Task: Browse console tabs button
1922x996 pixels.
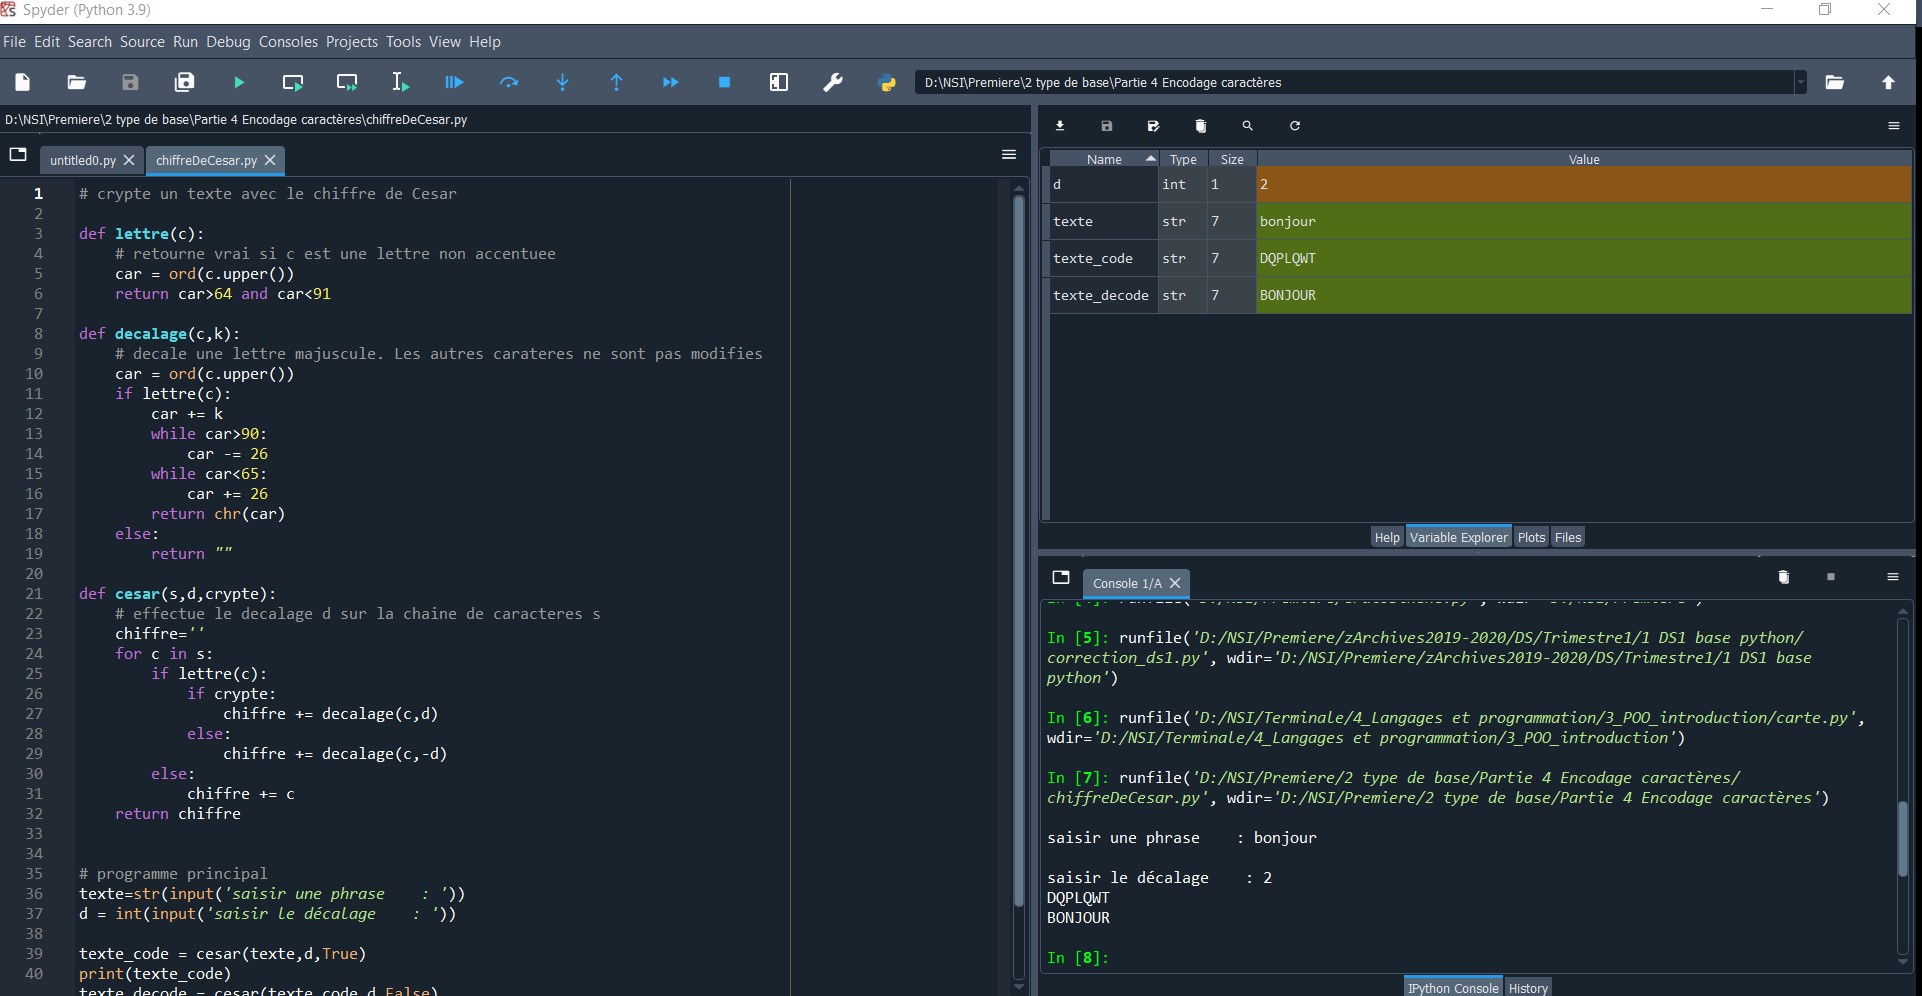Action: point(1061,577)
